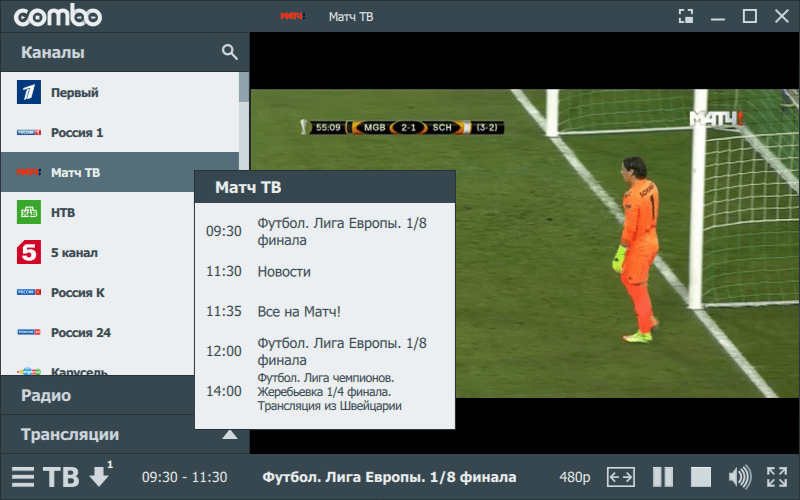Image resolution: width=800 pixels, height=500 pixels.
Task: Open the Радио section
Action: tap(97, 395)
